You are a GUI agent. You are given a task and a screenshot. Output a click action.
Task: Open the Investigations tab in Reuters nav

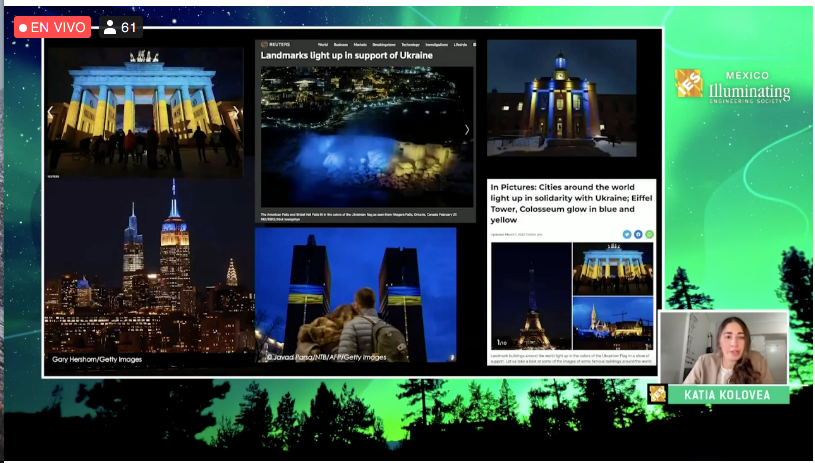click(x=437, y=45)
